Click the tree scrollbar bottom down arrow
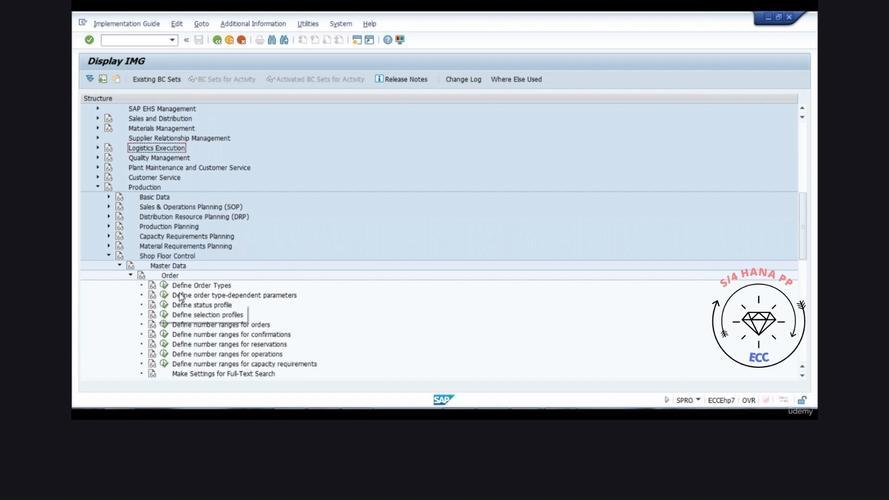Viewport: 889px width, 500px height. coord(802,375)
